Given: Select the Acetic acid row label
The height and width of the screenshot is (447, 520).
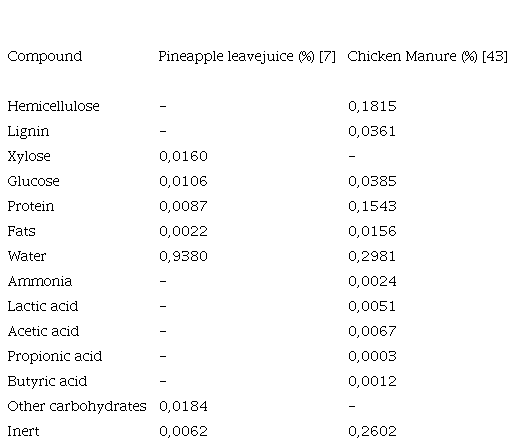Looking at the screenshot, I should coord(43,331).
